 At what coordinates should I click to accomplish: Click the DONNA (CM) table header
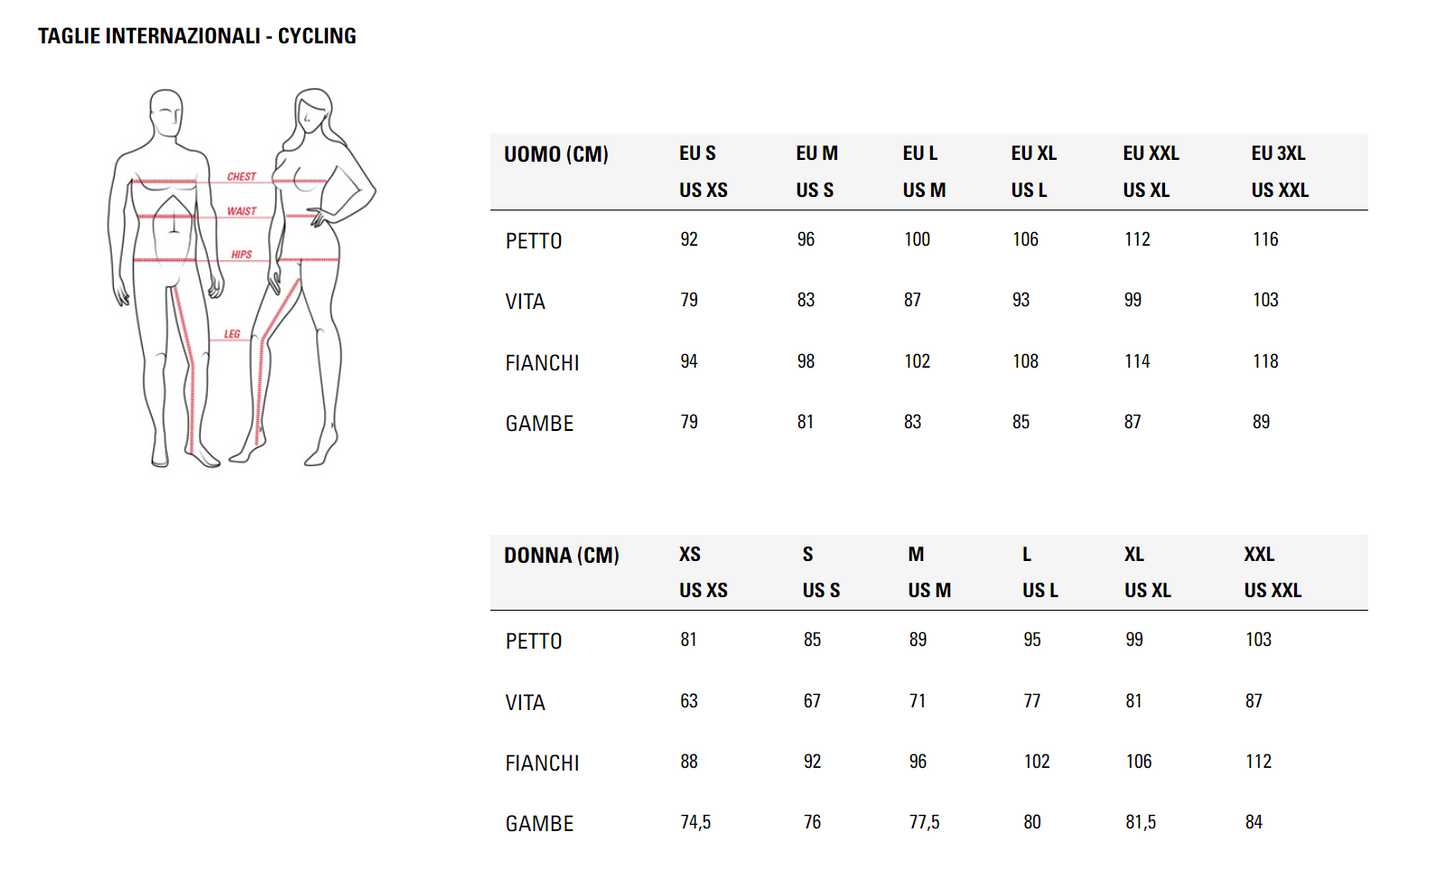pos(561,556)
